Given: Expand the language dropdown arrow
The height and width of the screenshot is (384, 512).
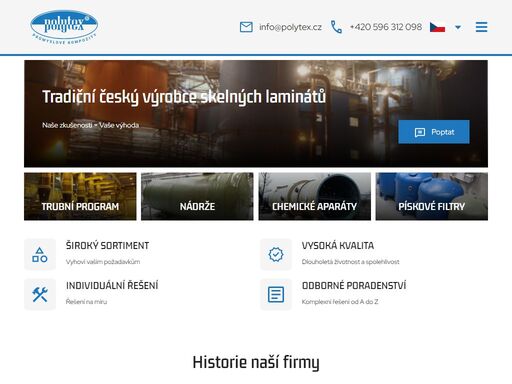Looking at the screenshot, I should point(458,27).
